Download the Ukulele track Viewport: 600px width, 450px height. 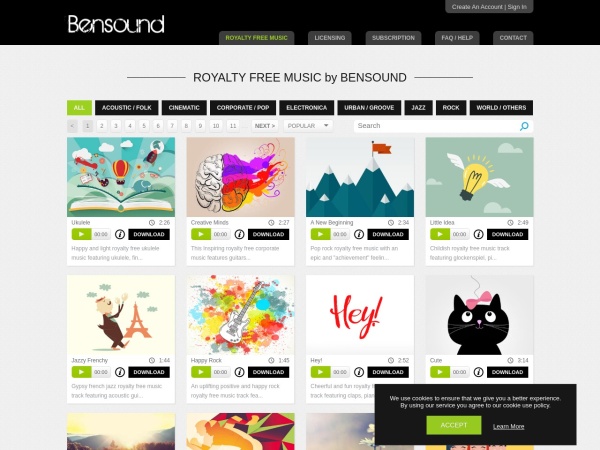[x=149, y=234]
